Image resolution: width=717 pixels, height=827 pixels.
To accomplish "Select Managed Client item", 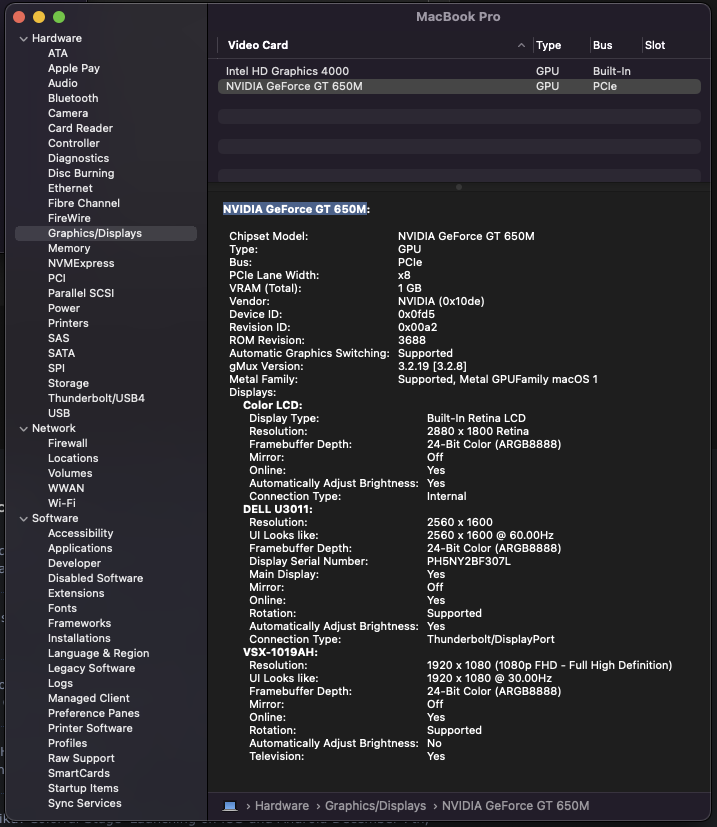I will pyautogui.click(x=89, y=698).
